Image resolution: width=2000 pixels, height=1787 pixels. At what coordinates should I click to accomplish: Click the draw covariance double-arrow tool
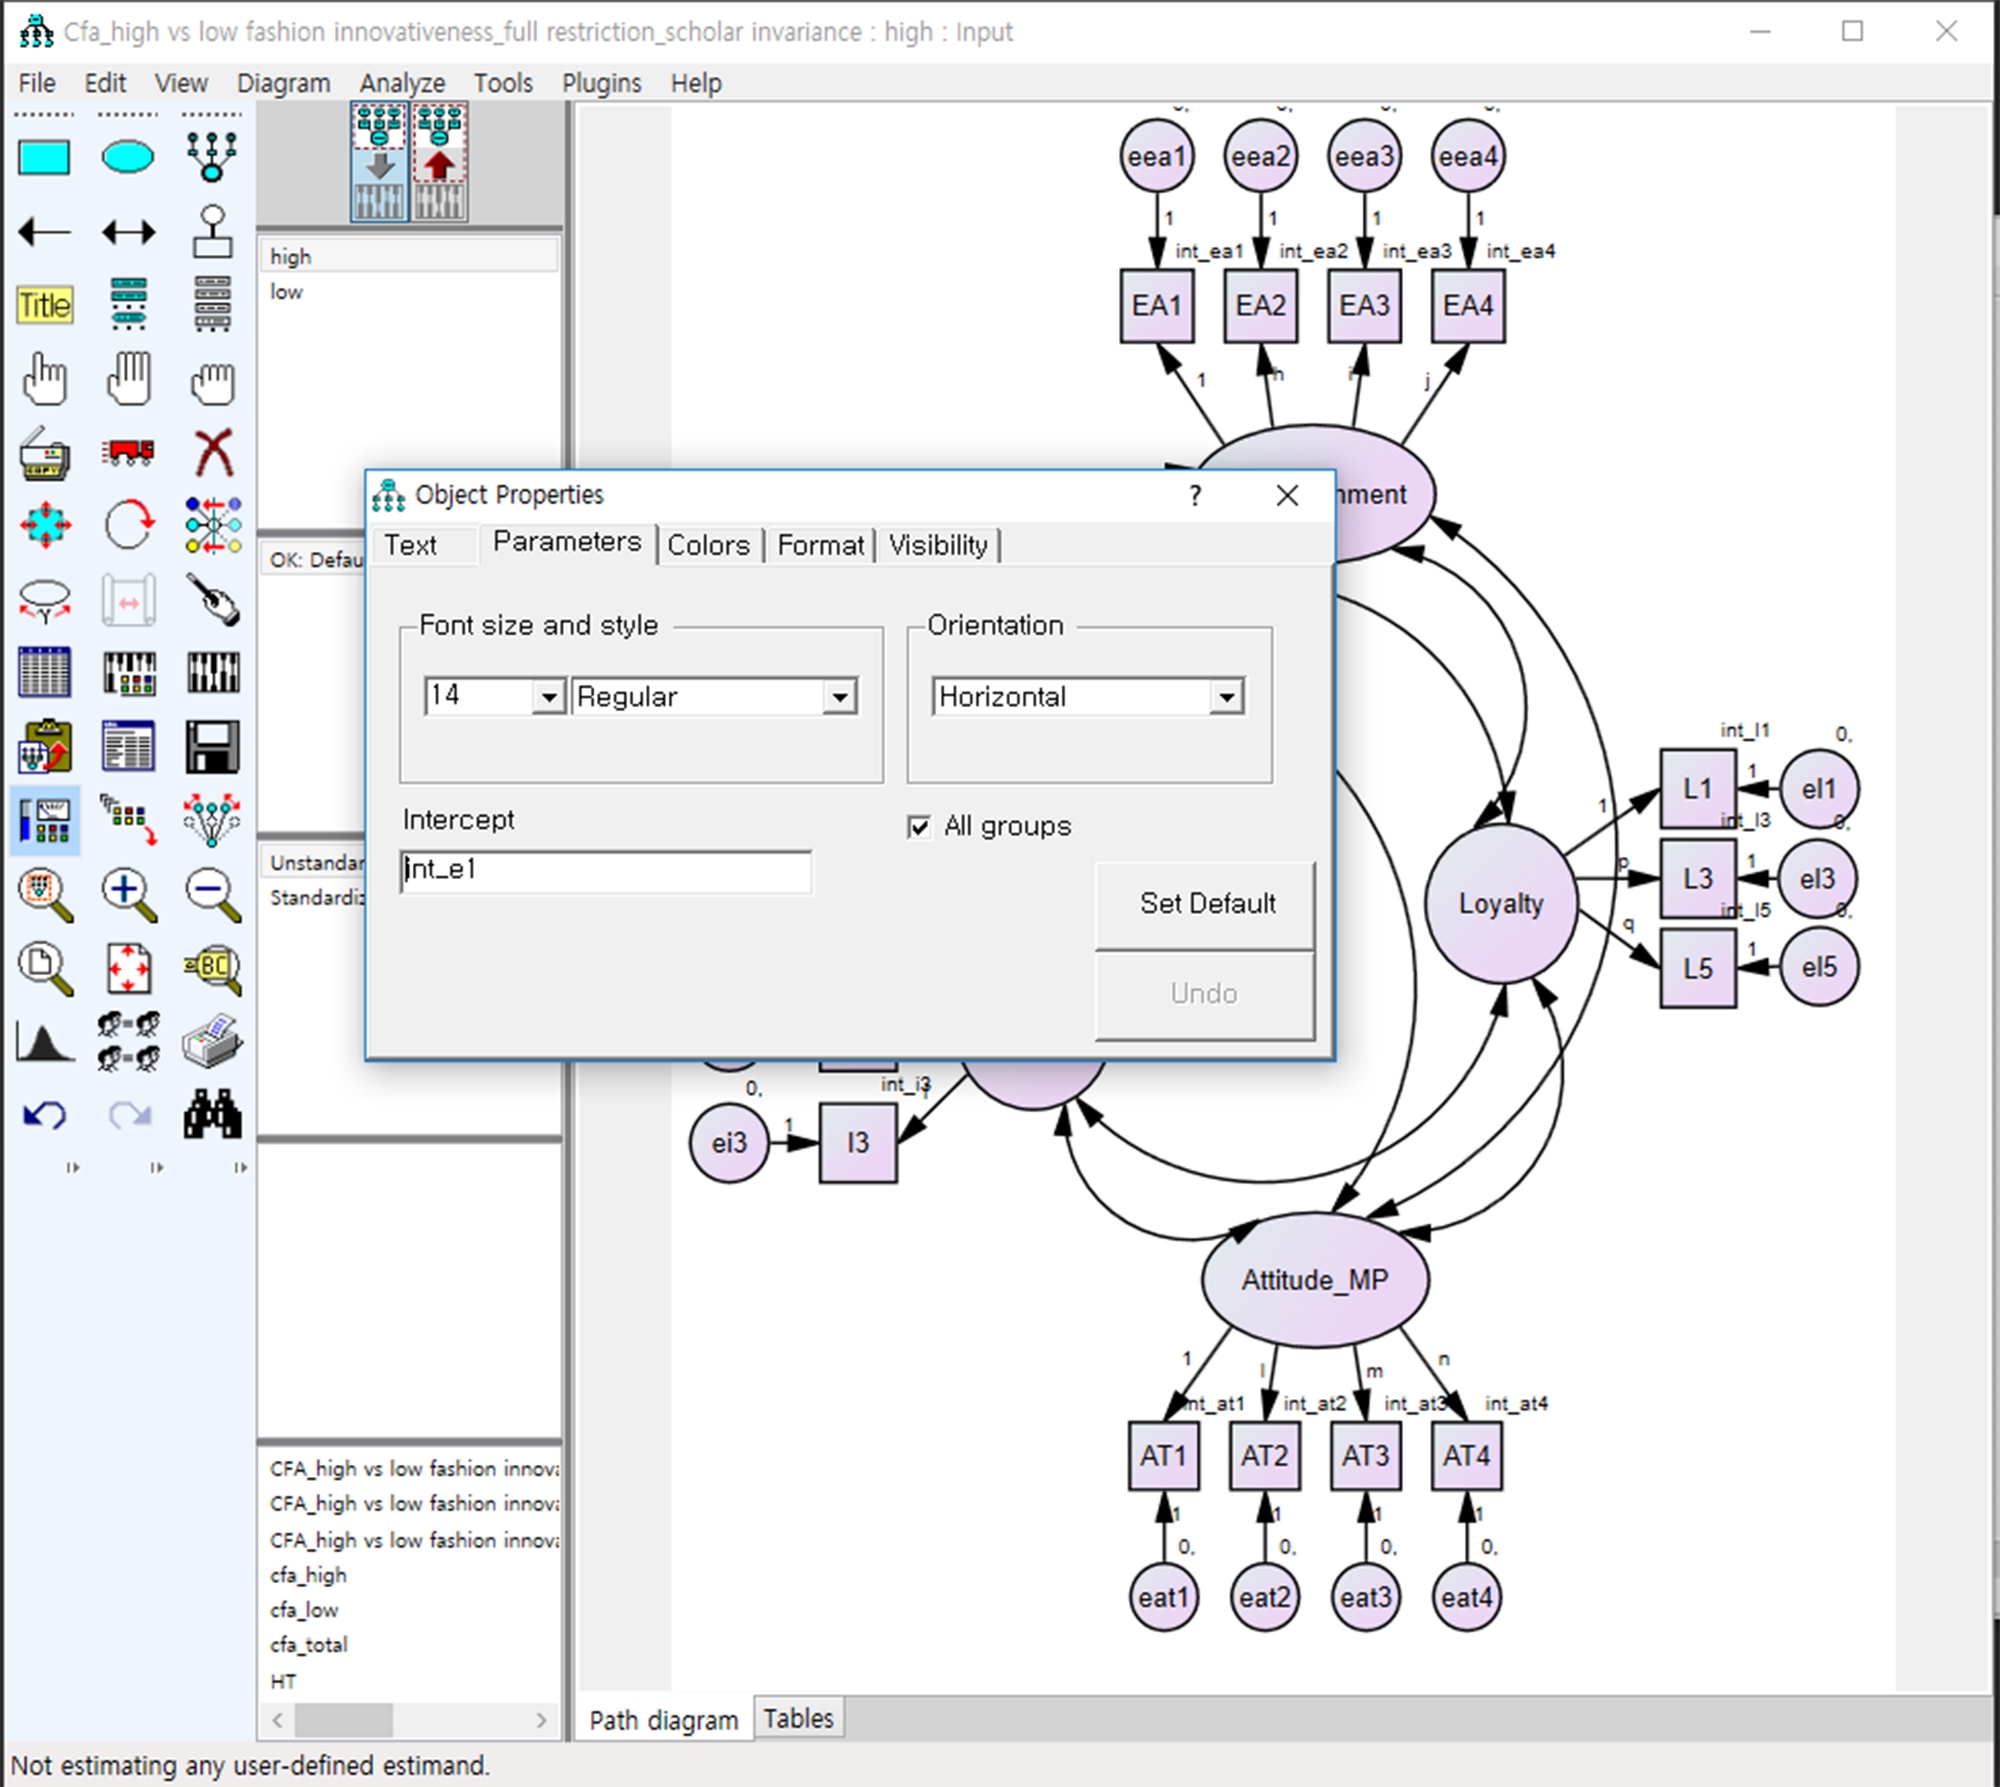(x=128, y=232)
